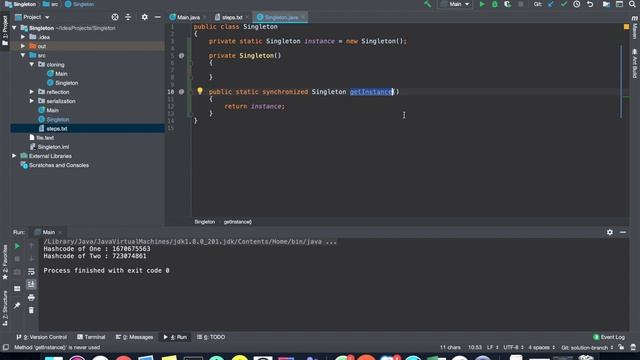This screenshot has height=360, width=640.
Task: Click the Build Project hammer icon
Action: tap(428, 4)
